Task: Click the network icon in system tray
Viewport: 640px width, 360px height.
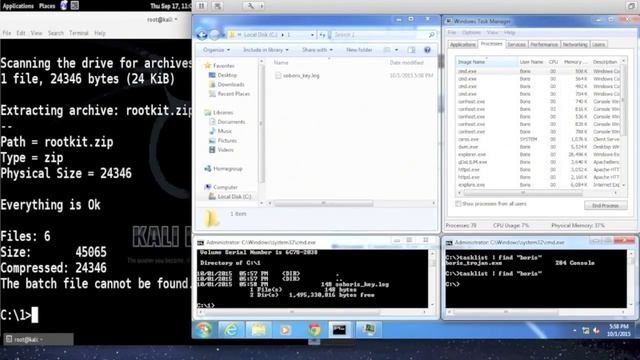Action: point(586,331)
